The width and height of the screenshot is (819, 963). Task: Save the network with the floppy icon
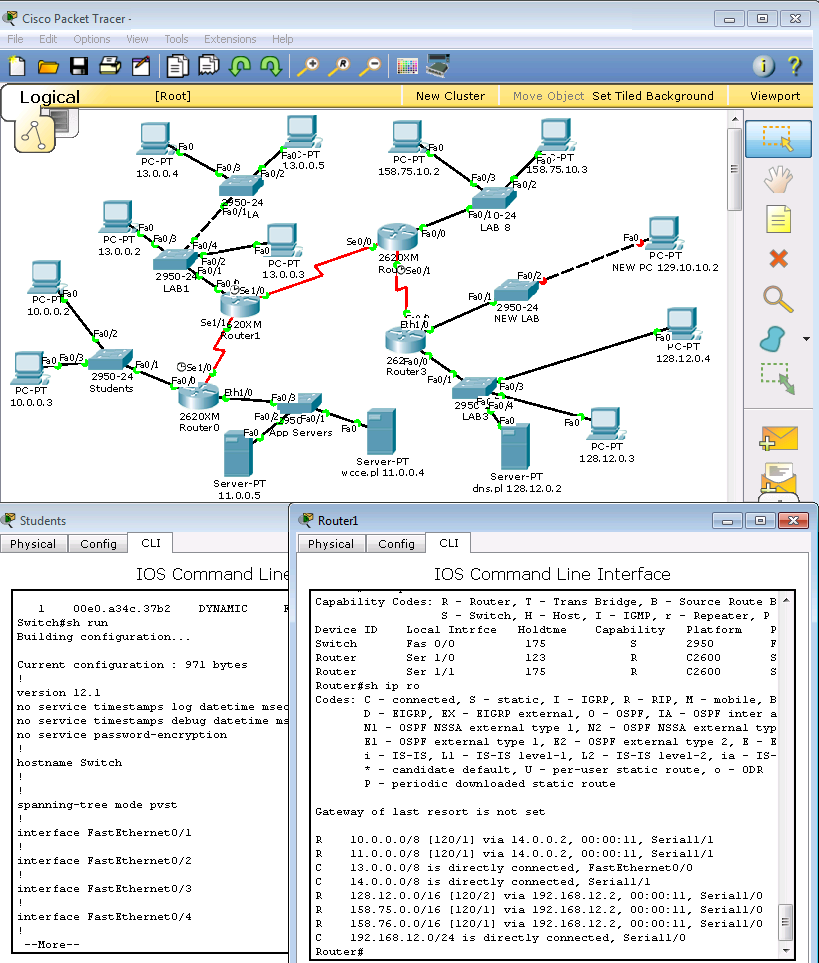[79, 66]
